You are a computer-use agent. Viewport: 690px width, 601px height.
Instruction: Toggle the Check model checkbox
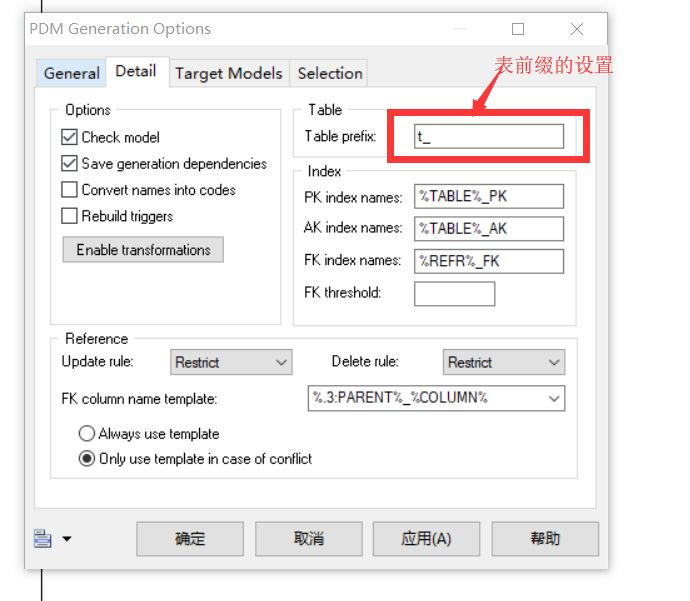coord(70,137)
